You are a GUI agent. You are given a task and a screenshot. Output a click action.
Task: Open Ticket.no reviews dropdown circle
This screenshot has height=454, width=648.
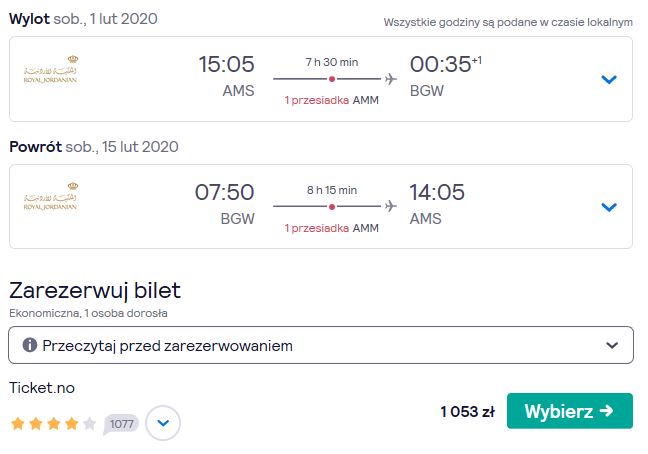pyautogui.click(x=163, y=423)
